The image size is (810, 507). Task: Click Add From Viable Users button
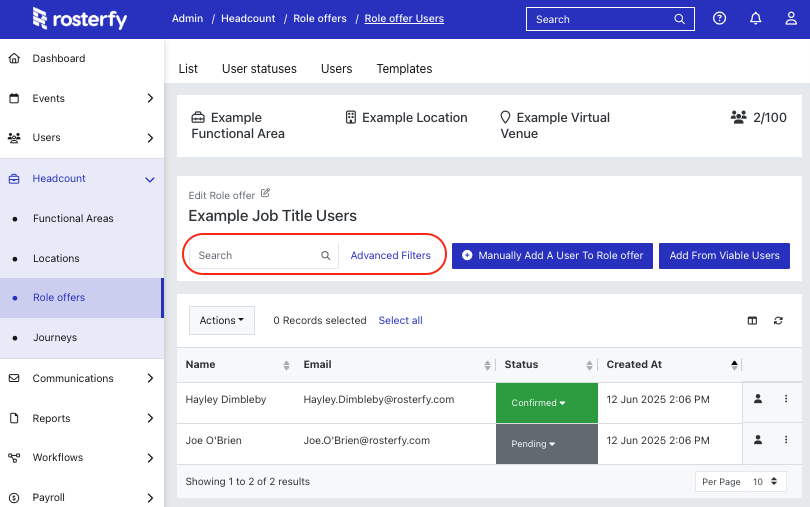724,256
